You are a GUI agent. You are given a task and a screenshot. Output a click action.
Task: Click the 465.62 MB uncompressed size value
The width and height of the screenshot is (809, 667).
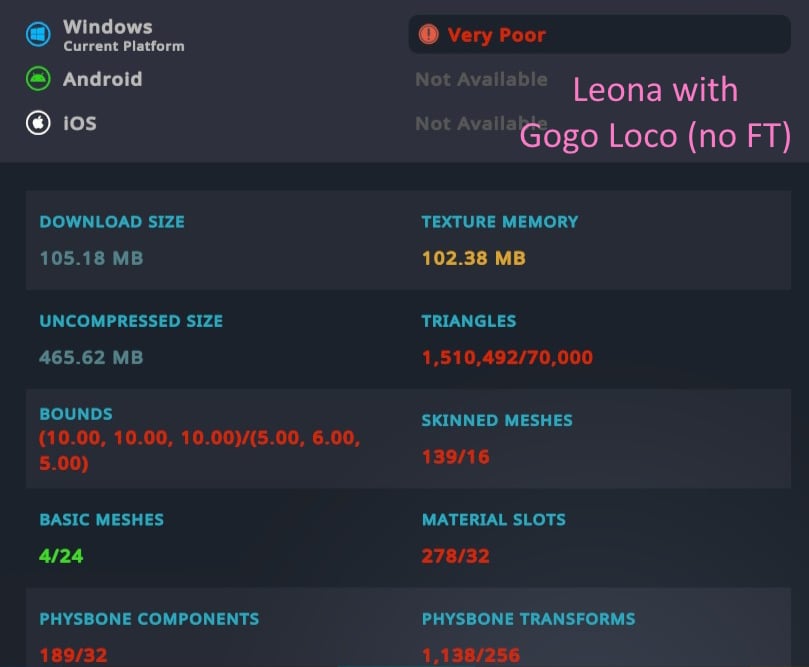coord(91,357)
